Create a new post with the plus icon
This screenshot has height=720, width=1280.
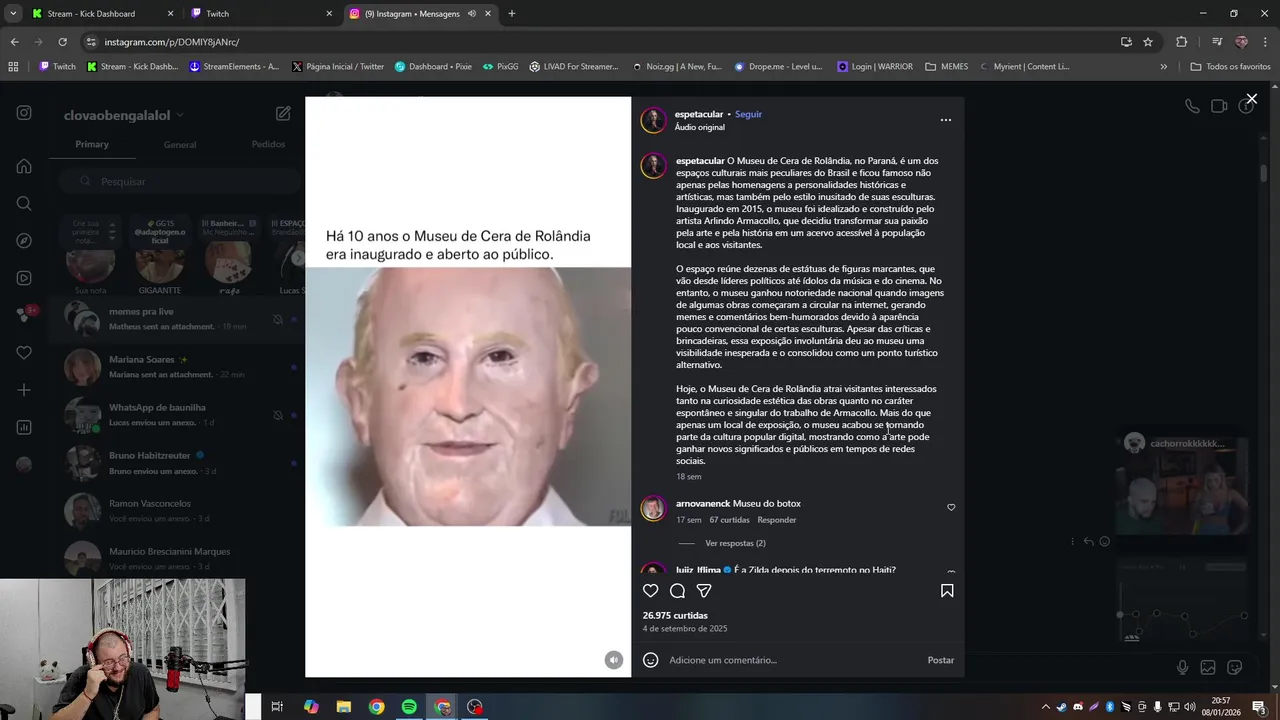(24, 390)
